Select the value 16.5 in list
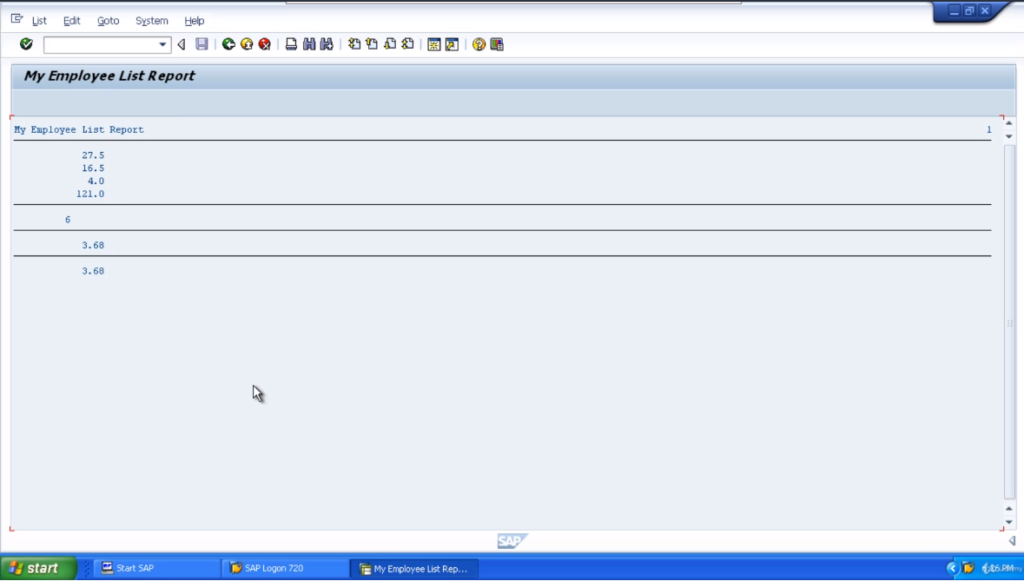Image resolution: width=1024 pixels, height=581 pixels. pyautogui.click(x=93, y=168)
